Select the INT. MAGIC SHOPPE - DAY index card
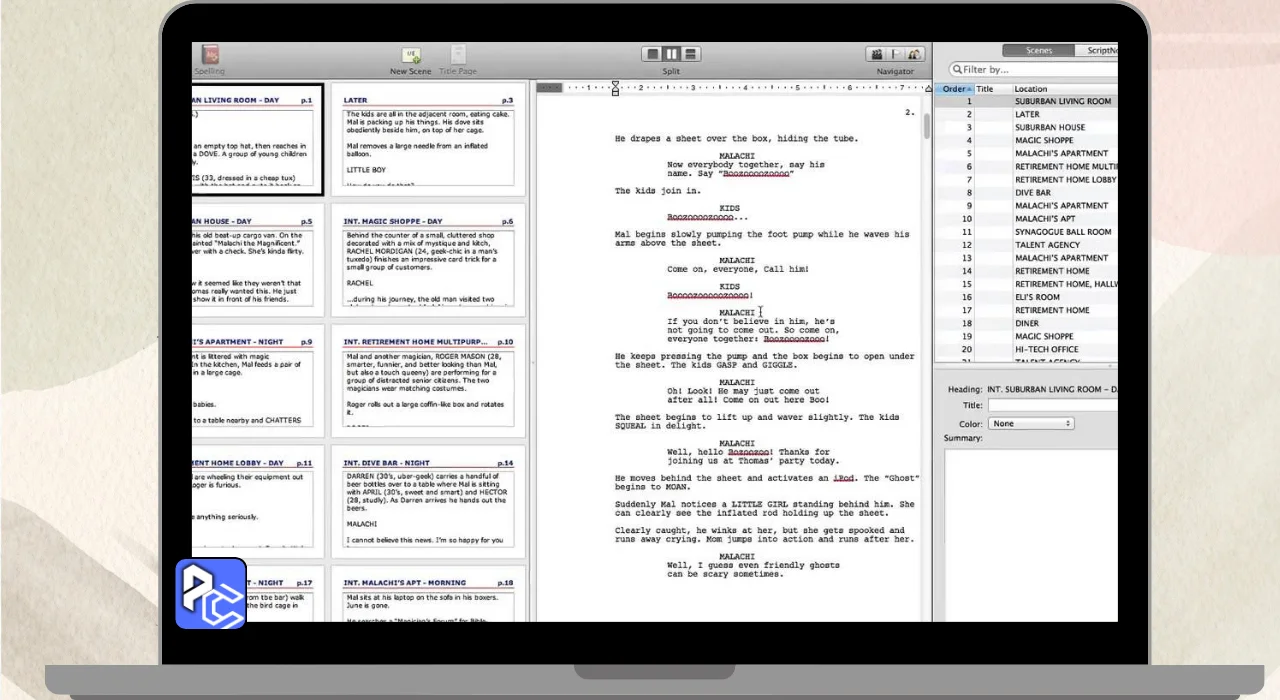The width and height of the screenshot is (1280, 700). tap(428, 260)
